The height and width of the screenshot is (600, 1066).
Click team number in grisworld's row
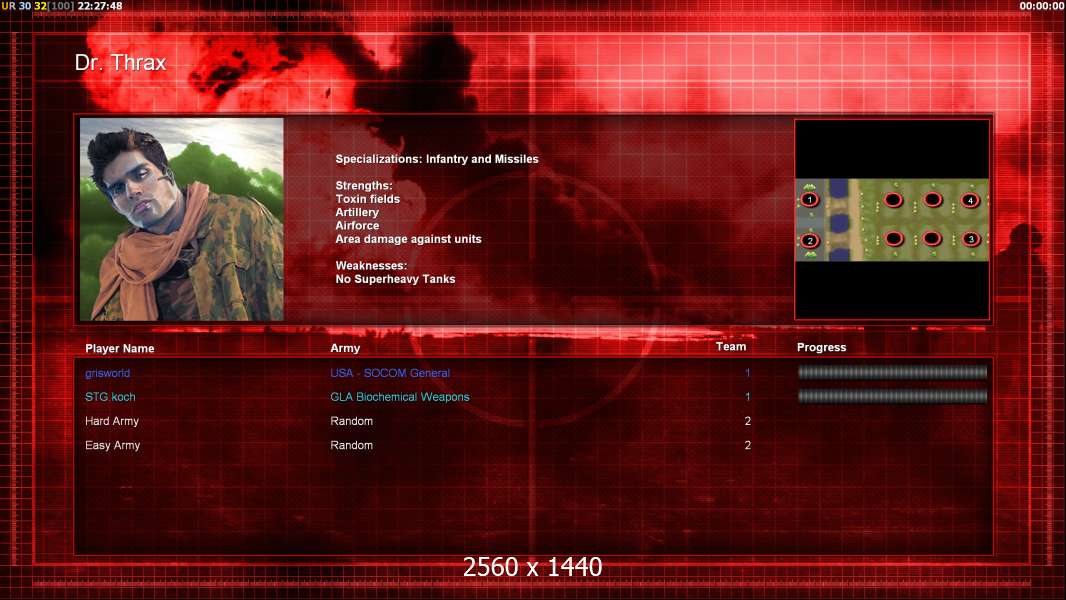(747, 373)
